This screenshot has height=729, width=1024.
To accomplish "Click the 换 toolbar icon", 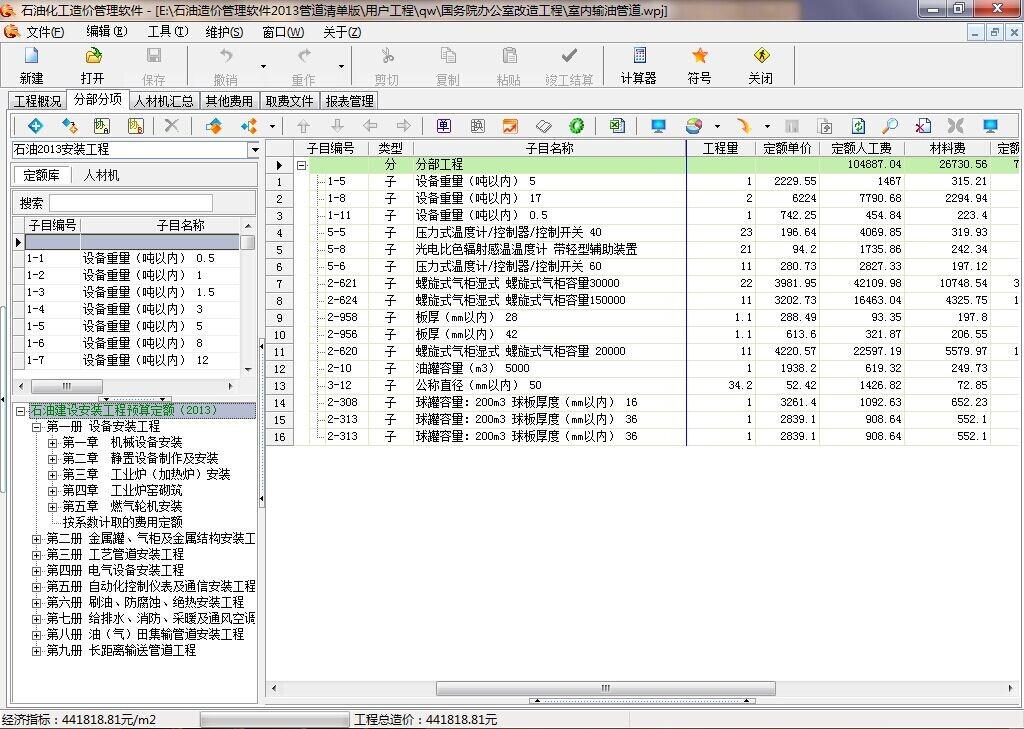I will click(478, 125).
